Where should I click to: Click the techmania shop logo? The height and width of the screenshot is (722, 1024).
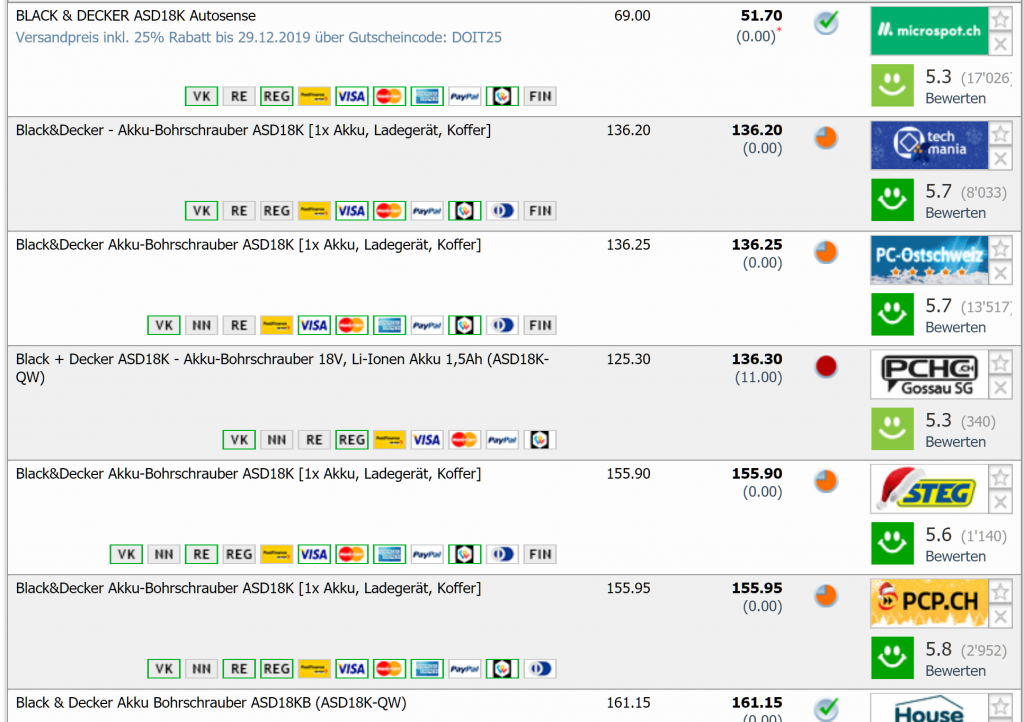929,145
